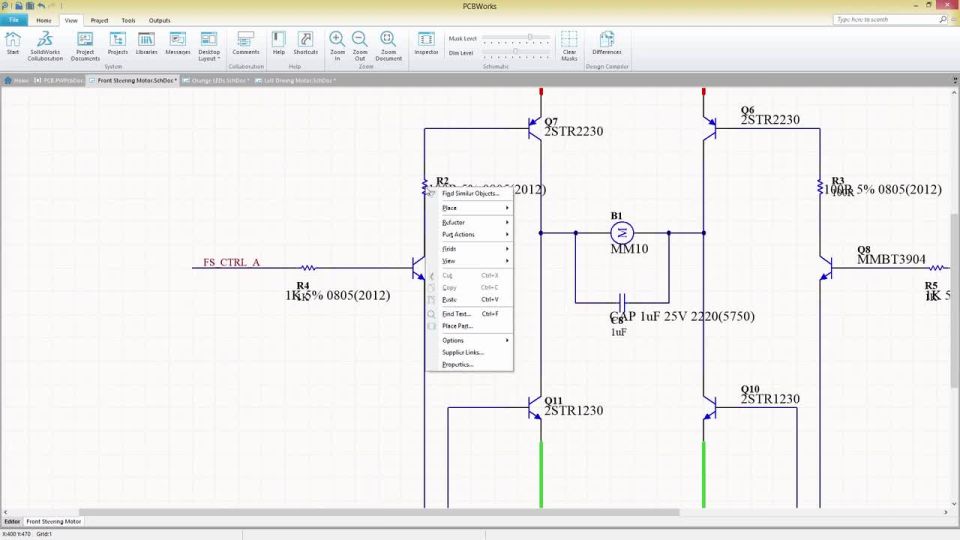Image resolution: width=960 pixels, height=540 pixels.
Task: Show the Messages panel
Action: (178, 43)
